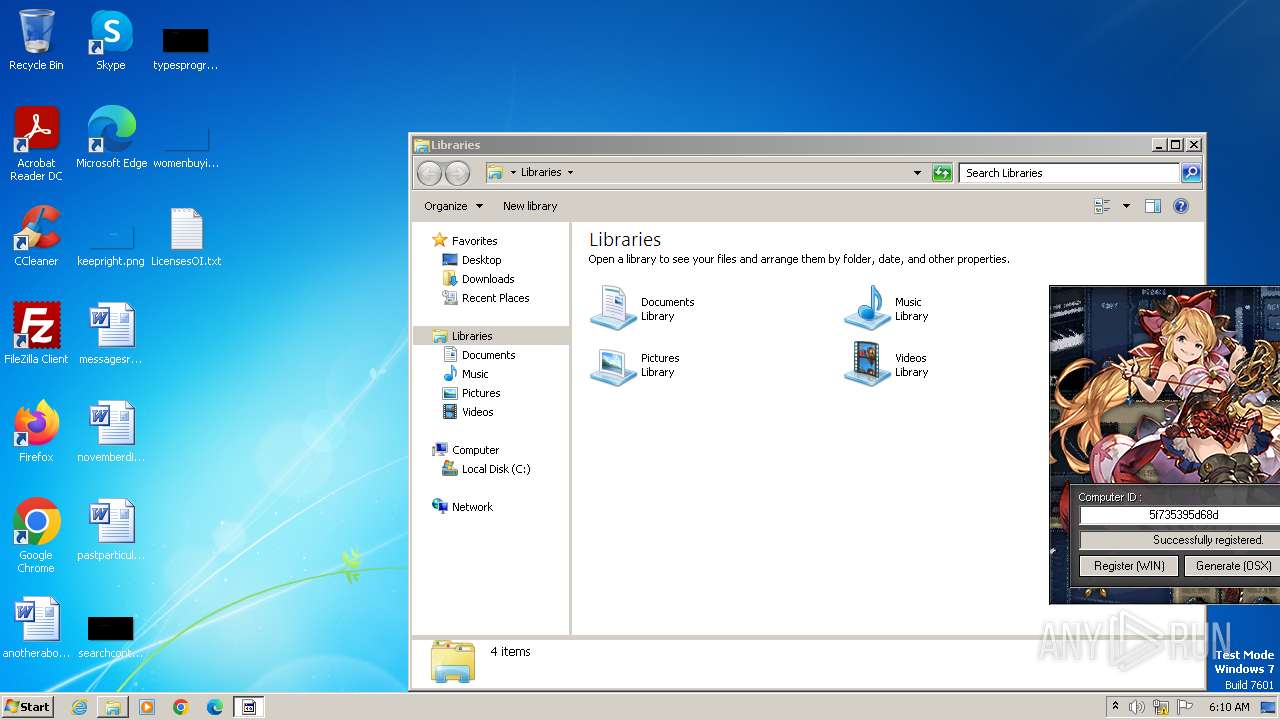
Task: Select Network in navigation pane
Action: coord(462,507)
